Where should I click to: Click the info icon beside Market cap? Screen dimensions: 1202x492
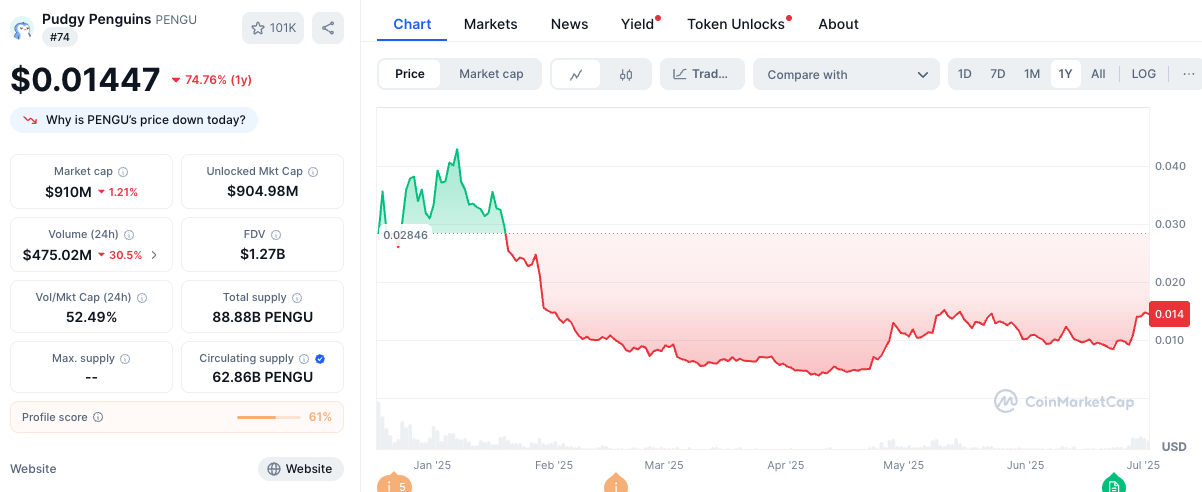[x=123, y=172]
